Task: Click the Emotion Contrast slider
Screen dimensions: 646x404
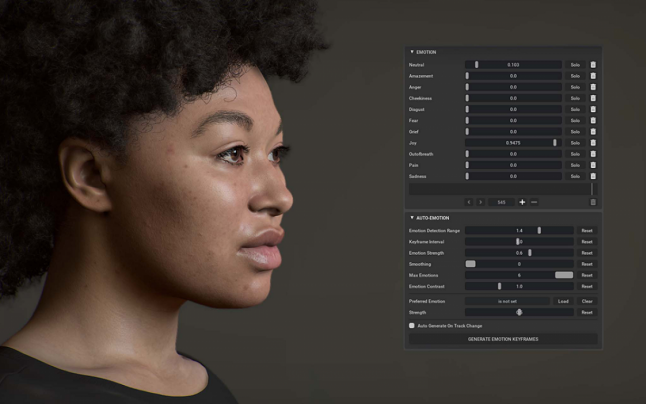Action: pyautogui.click(x=519, y=286)
